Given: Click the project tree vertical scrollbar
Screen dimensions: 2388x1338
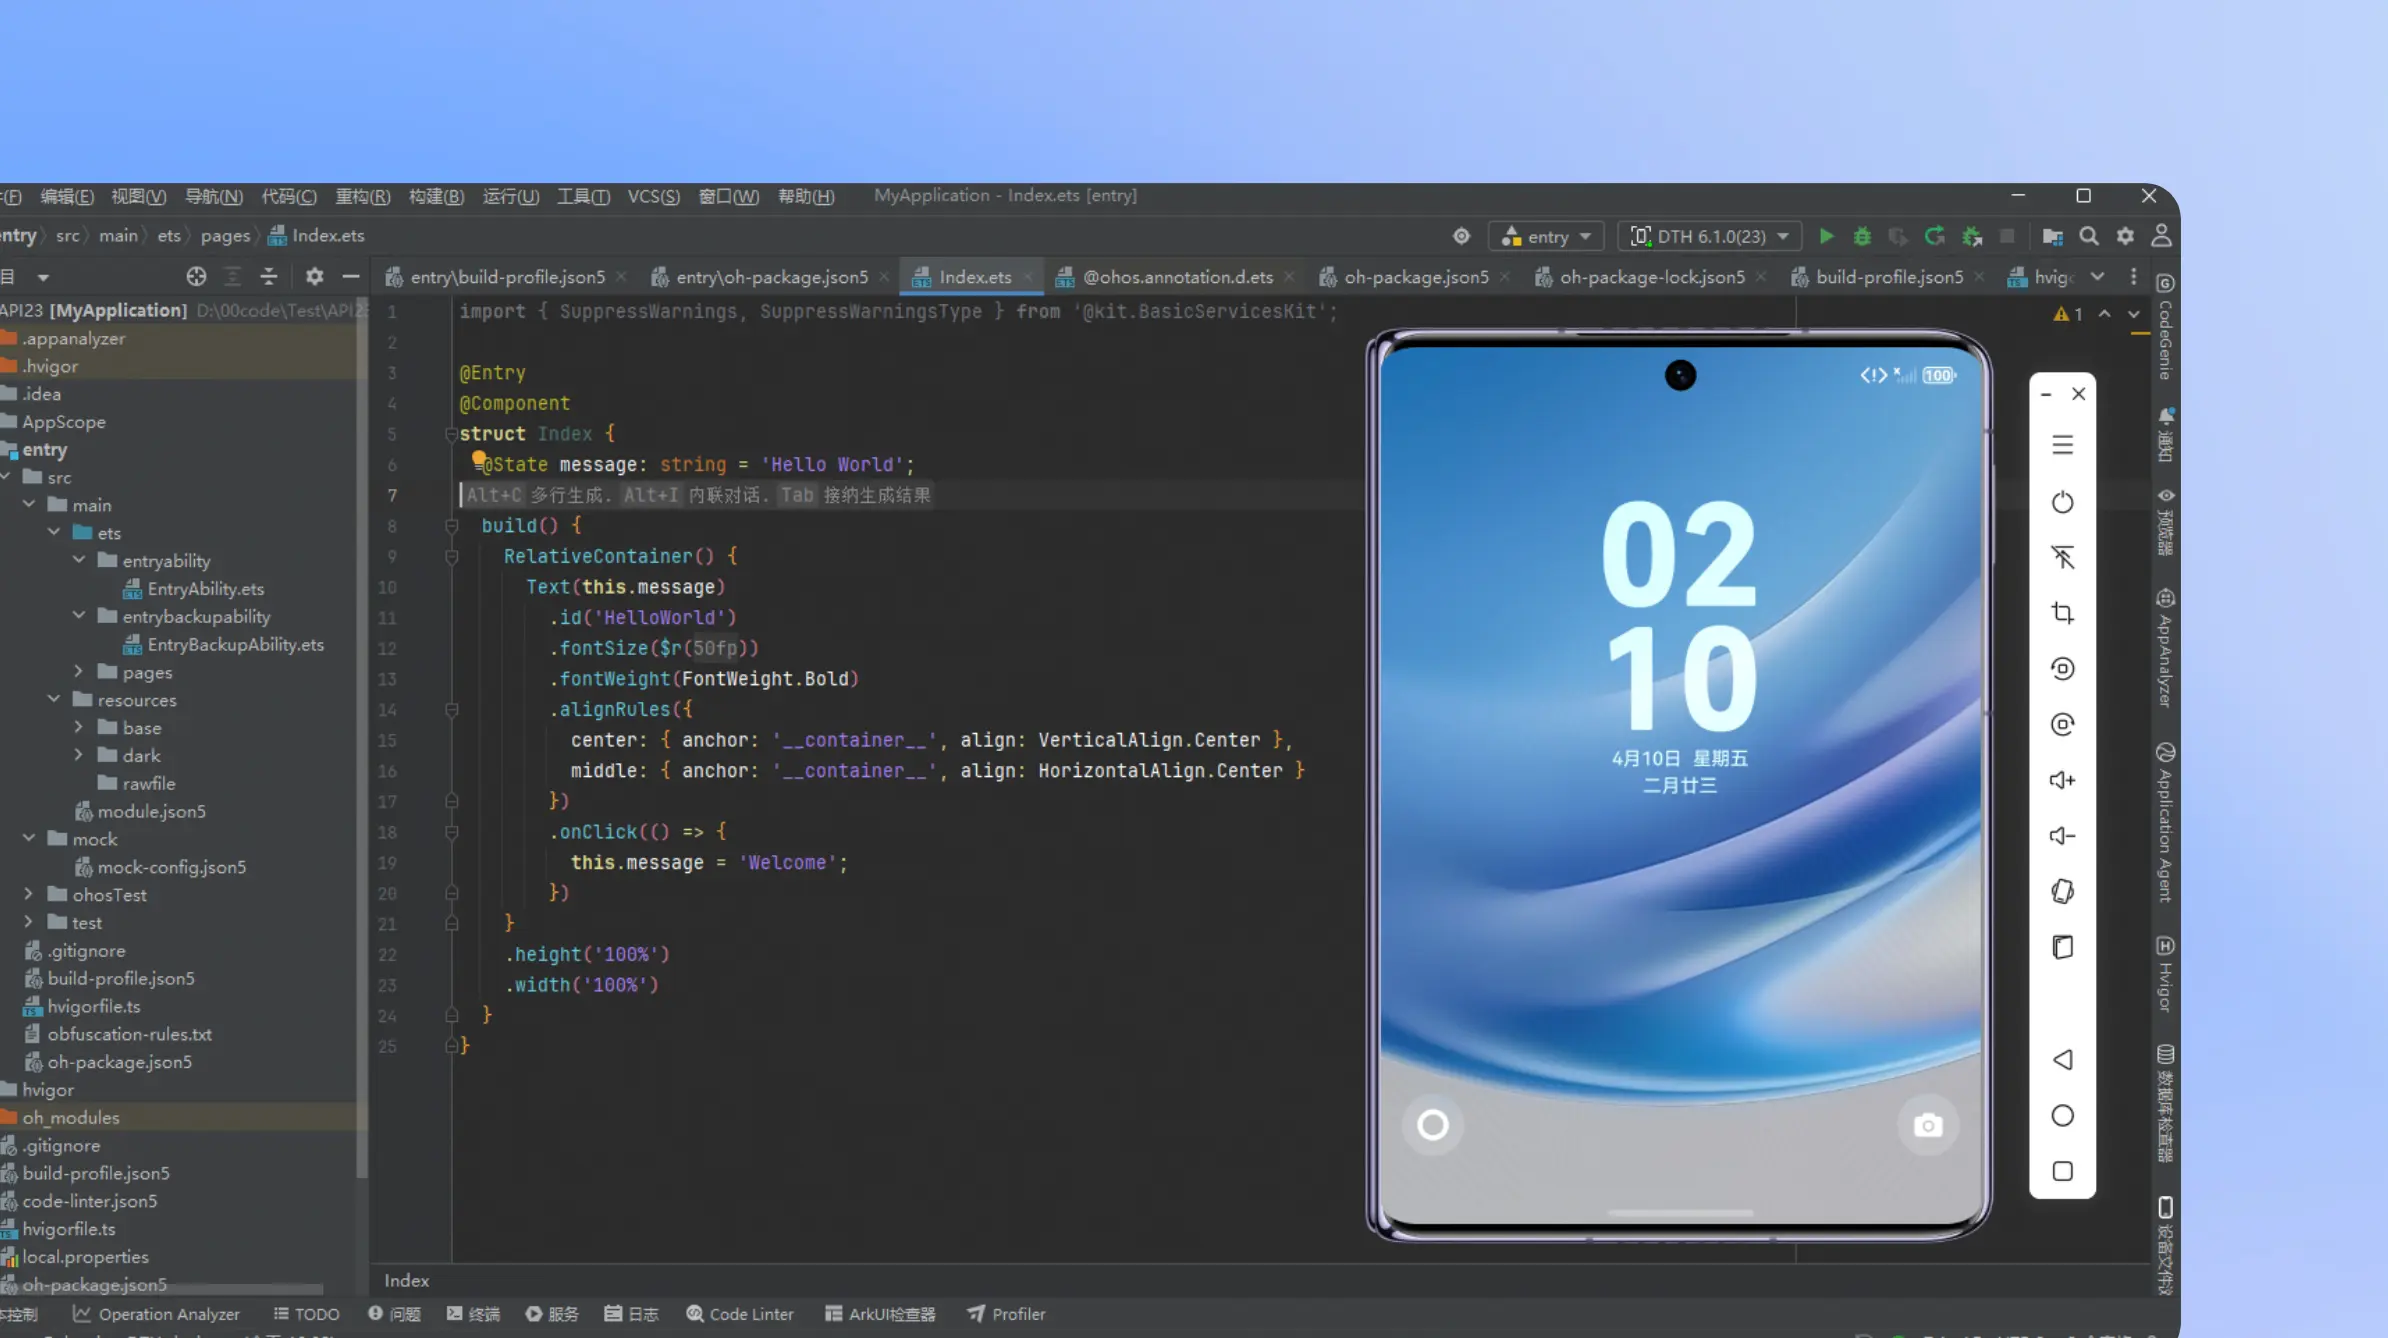Looking at the screenshot, I should 361,740.
